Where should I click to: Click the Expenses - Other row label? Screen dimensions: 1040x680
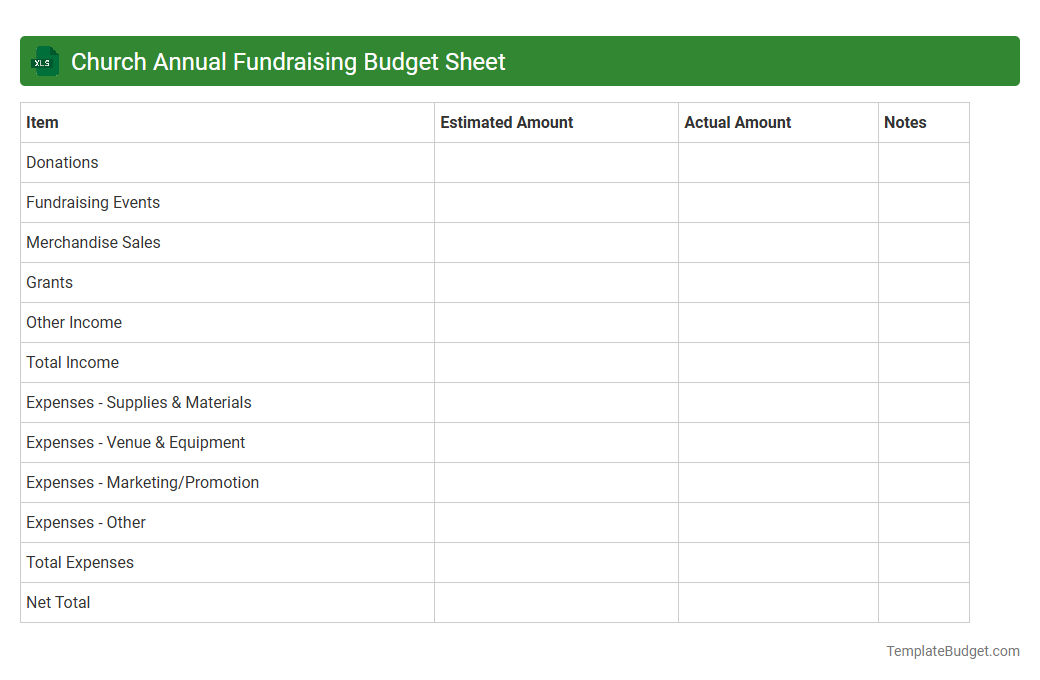click(85, 522)
